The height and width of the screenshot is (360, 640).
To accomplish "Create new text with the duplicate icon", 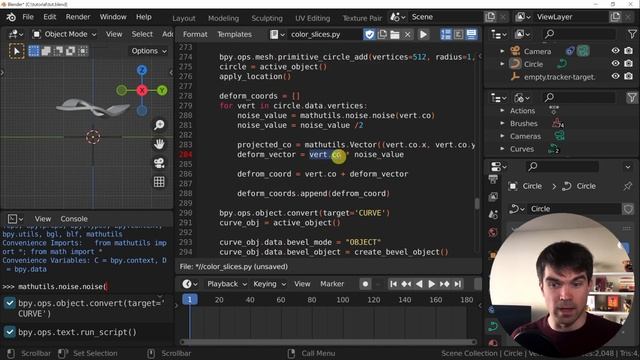I will click(382, 34).
